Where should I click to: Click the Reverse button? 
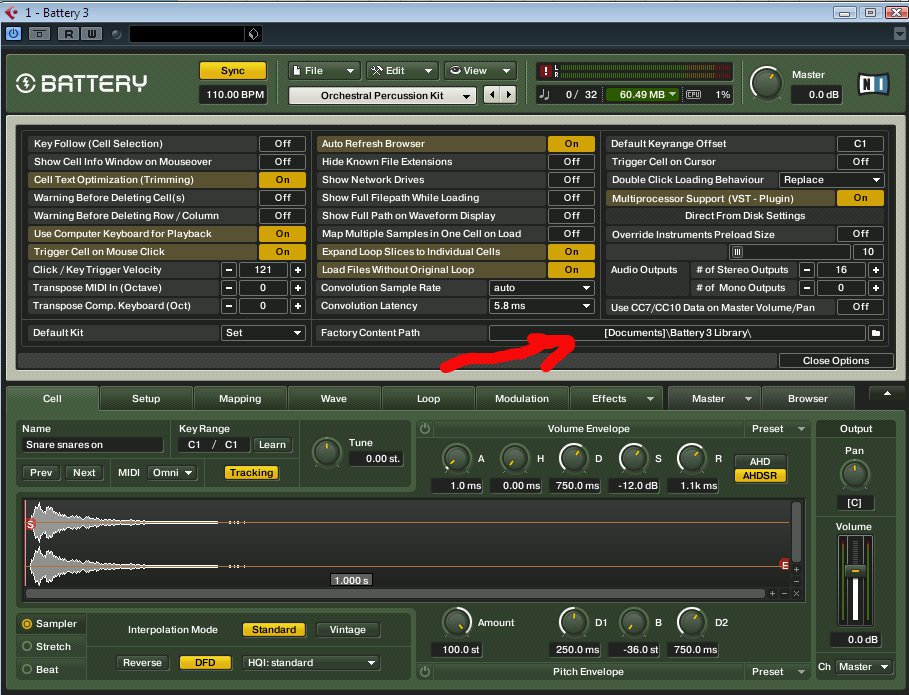[x=142, y=663]
